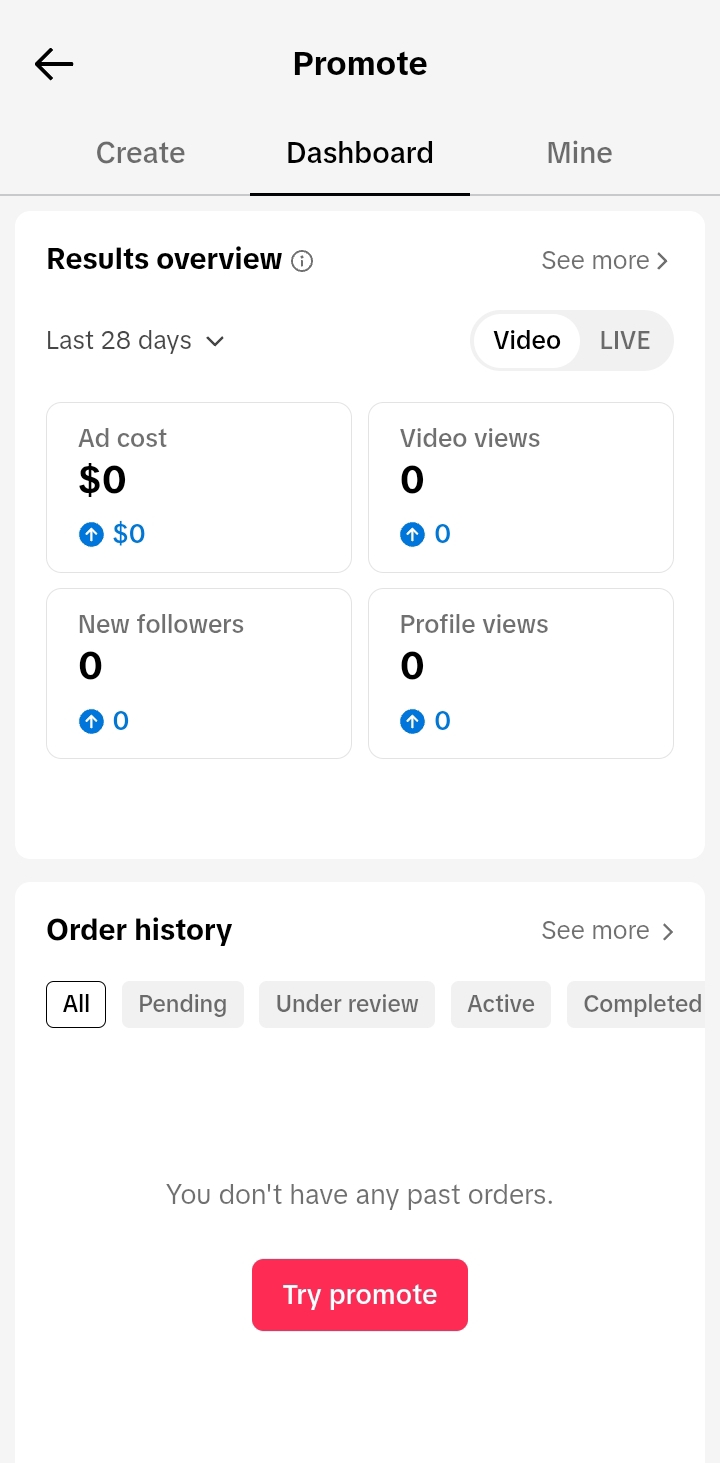Switch the overview toggle to LIVE
Viewport: 720px width, 1463px height.
625,340
